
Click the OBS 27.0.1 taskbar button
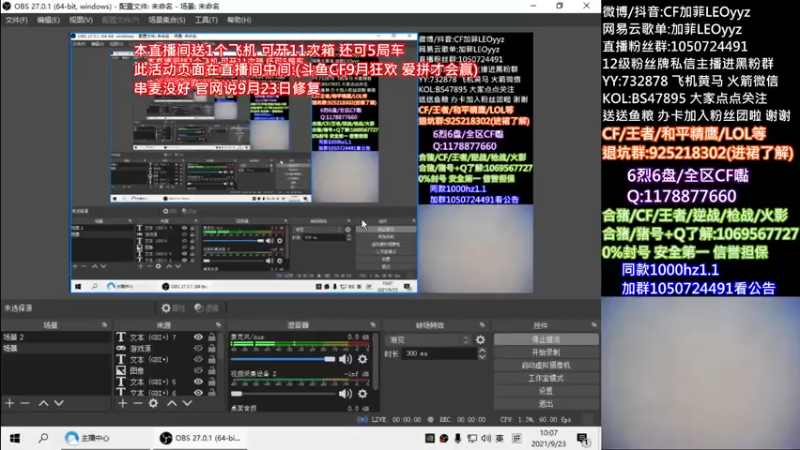(x=200, y=438)
